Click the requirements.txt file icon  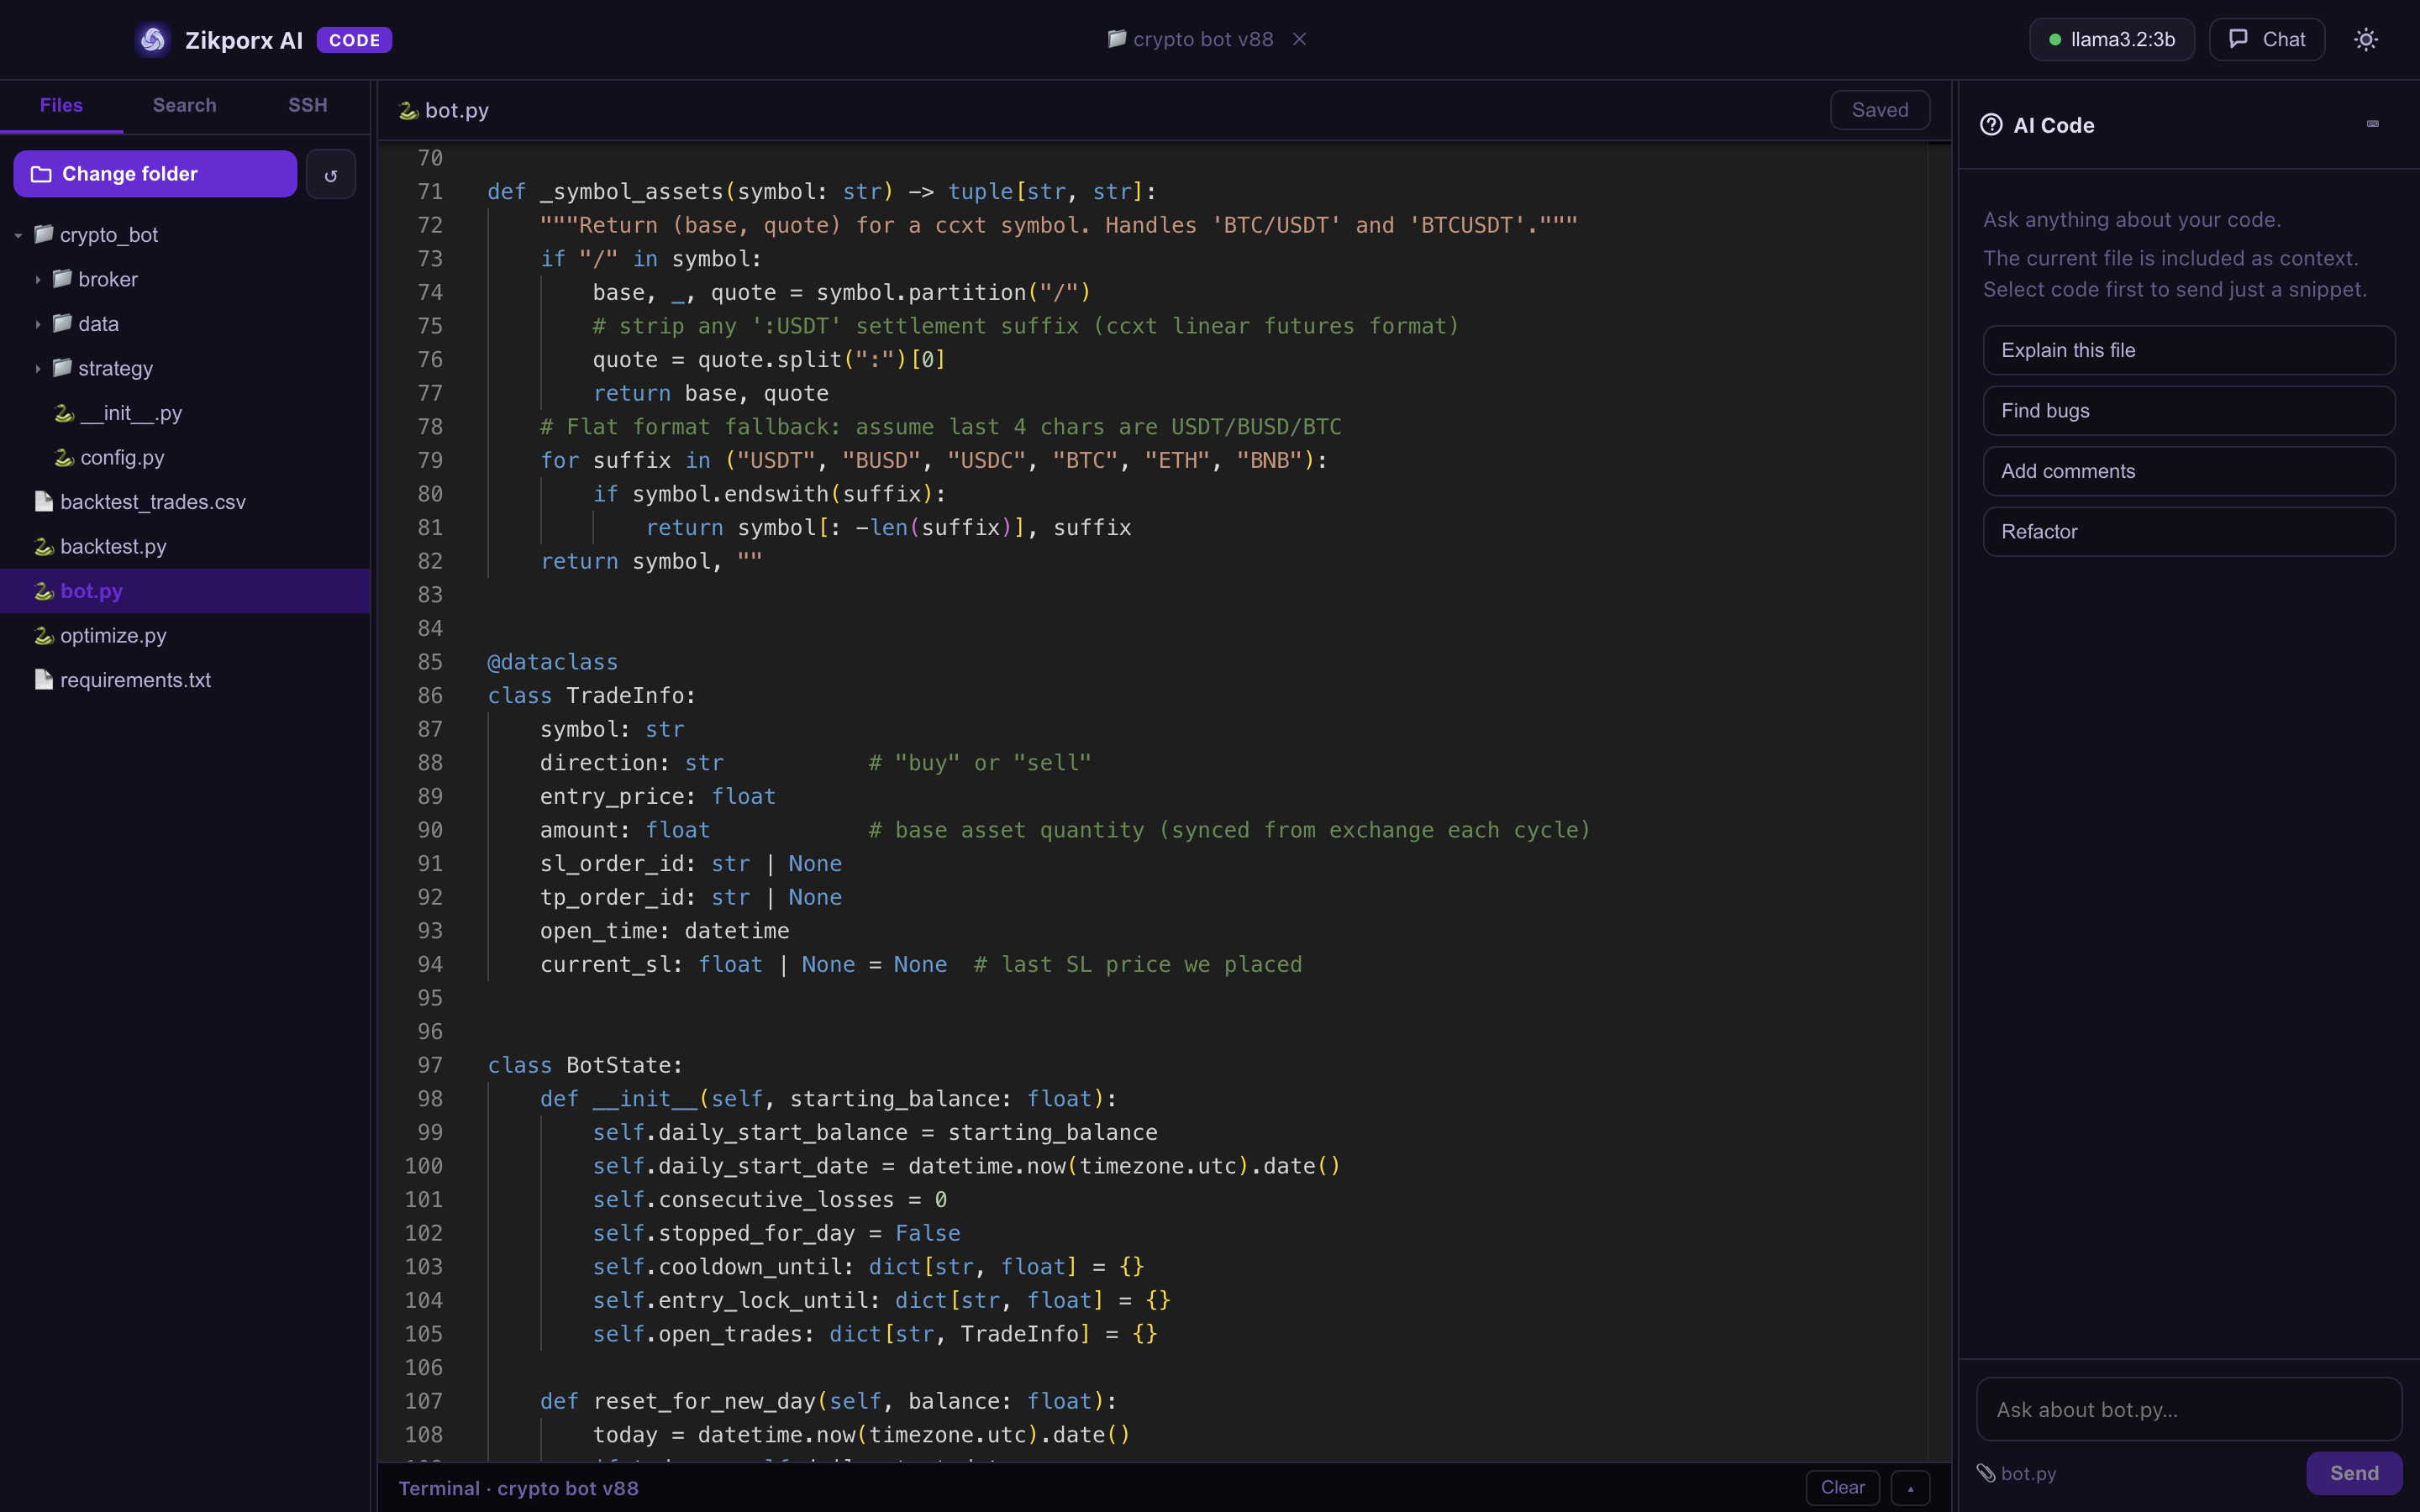[44, 679]
